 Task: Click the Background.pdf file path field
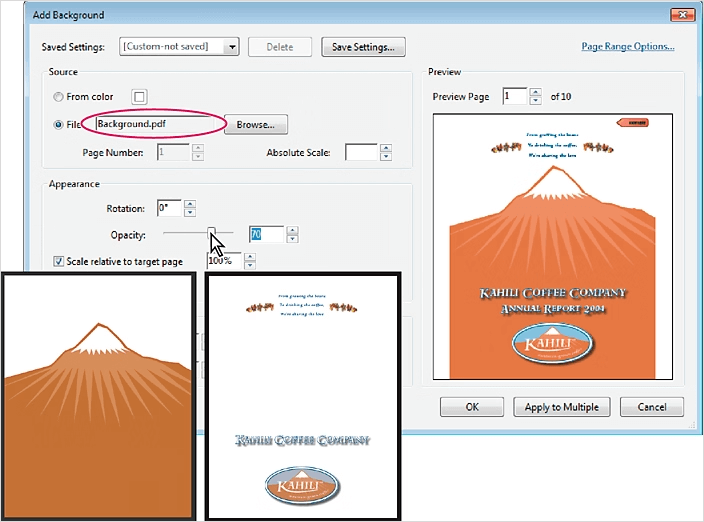tap(155, 124)
